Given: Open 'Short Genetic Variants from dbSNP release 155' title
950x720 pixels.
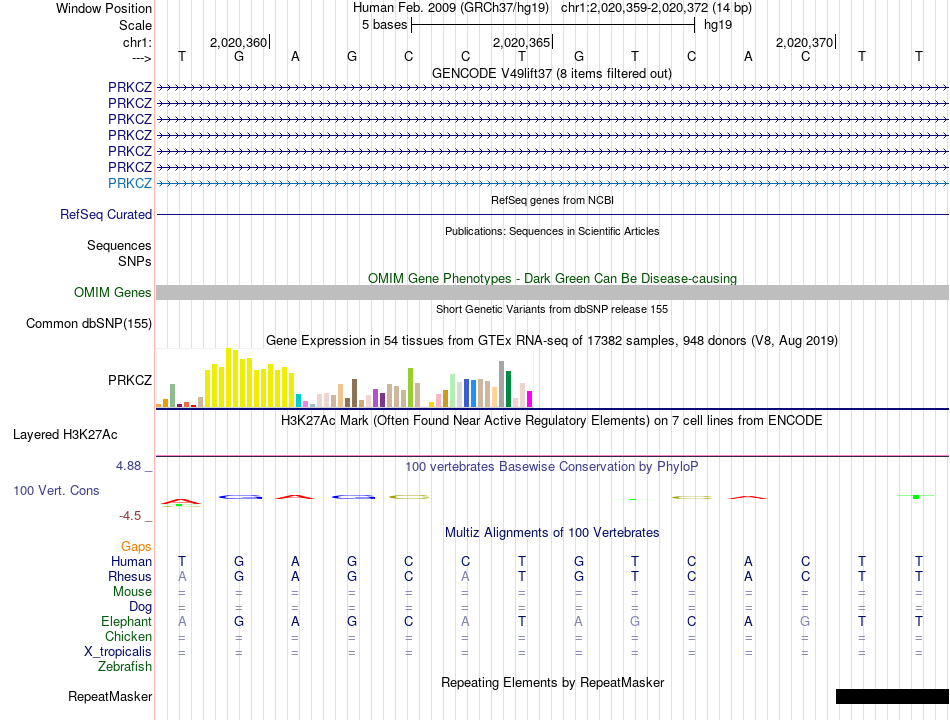Looking at the screenshot, I should point(552,309).
